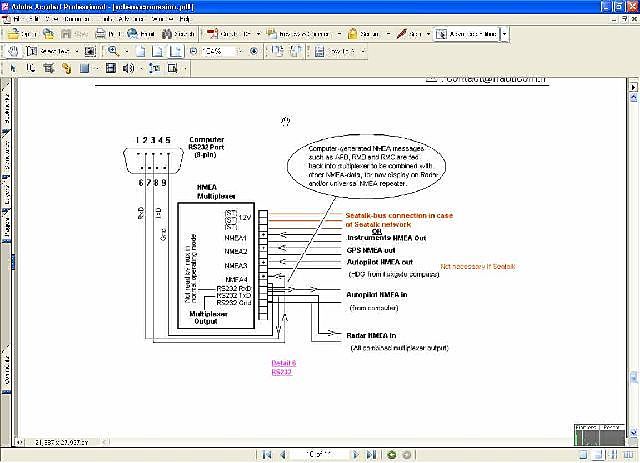Open the Pages navigation tab

(6, 225)
